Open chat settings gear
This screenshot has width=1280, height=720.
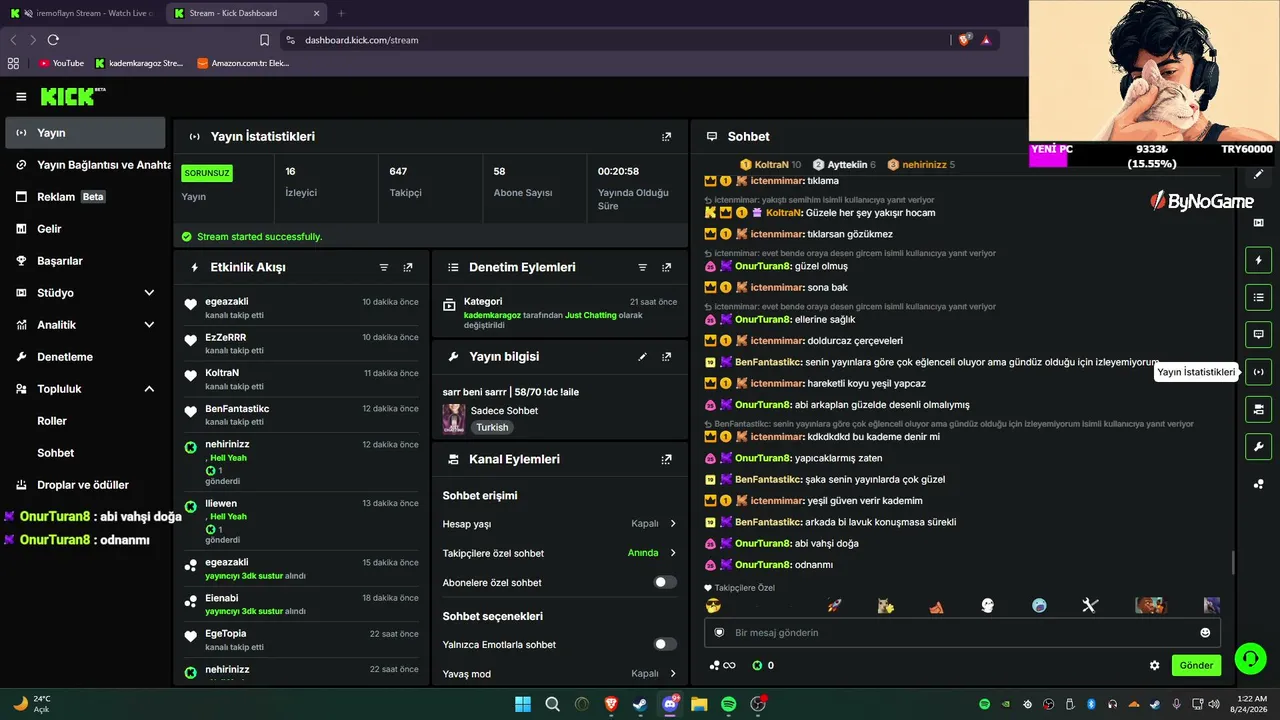(x=1155, y=666)
